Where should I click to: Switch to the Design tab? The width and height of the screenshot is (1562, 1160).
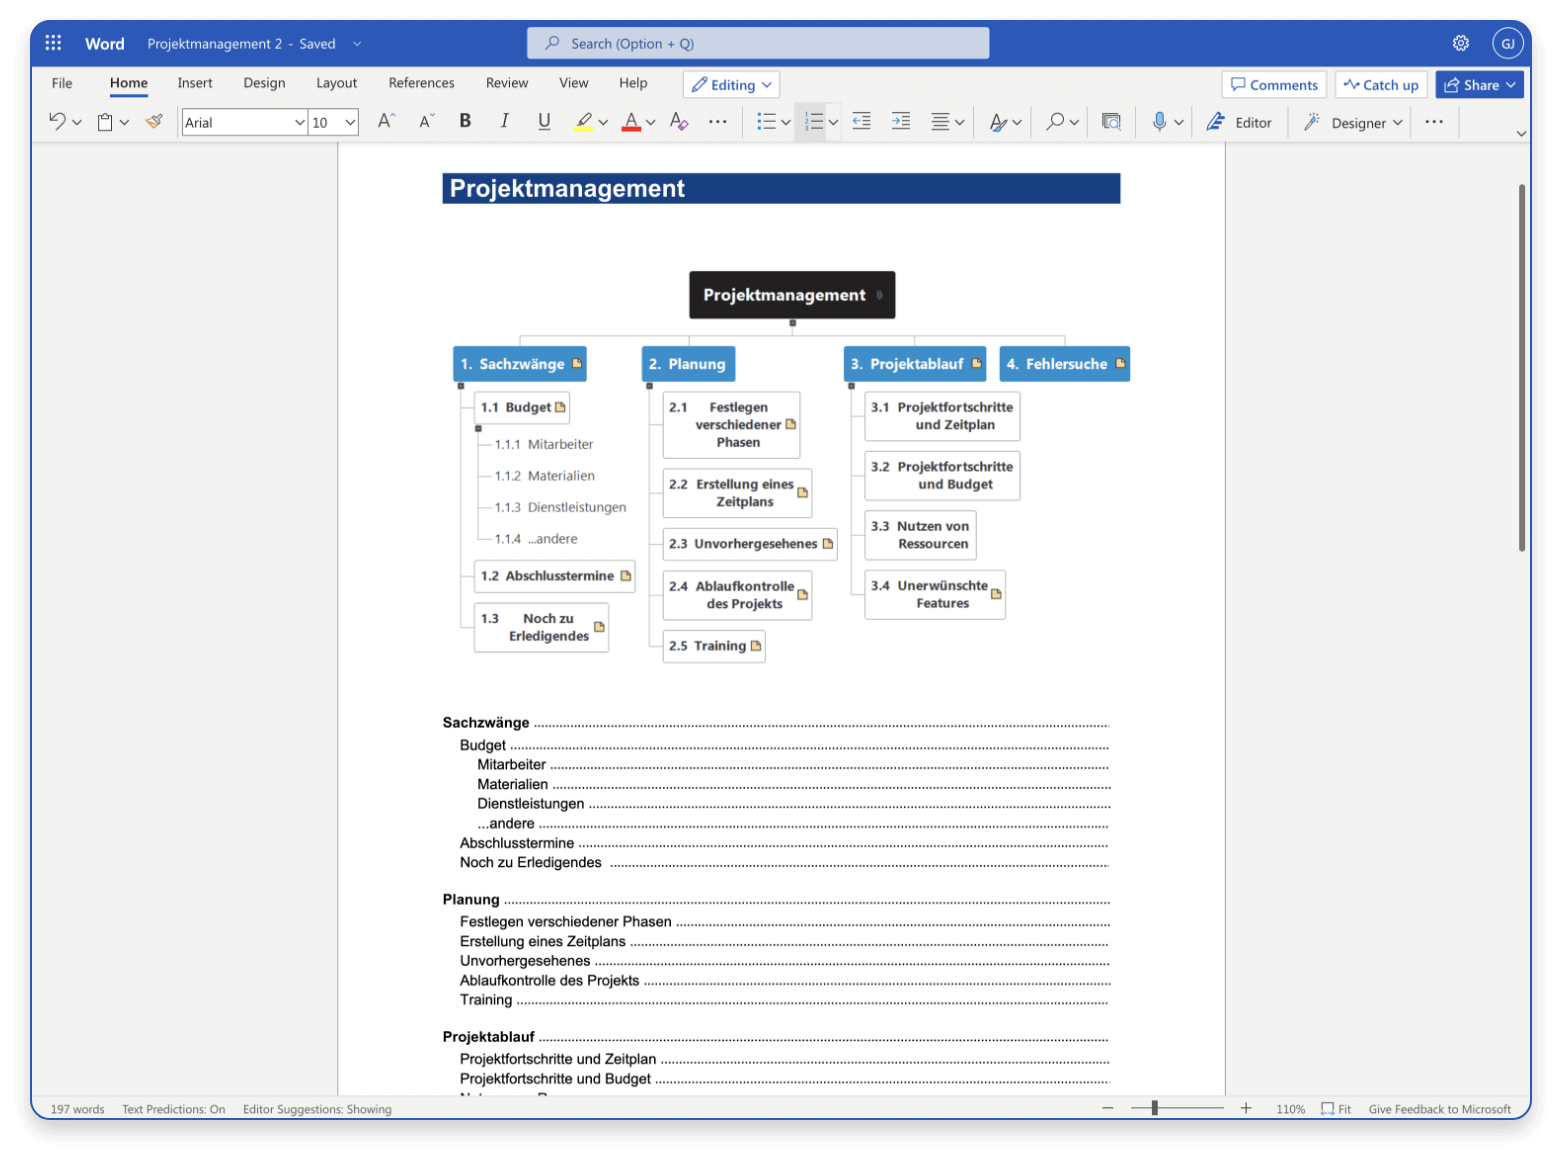pos(264,83)
